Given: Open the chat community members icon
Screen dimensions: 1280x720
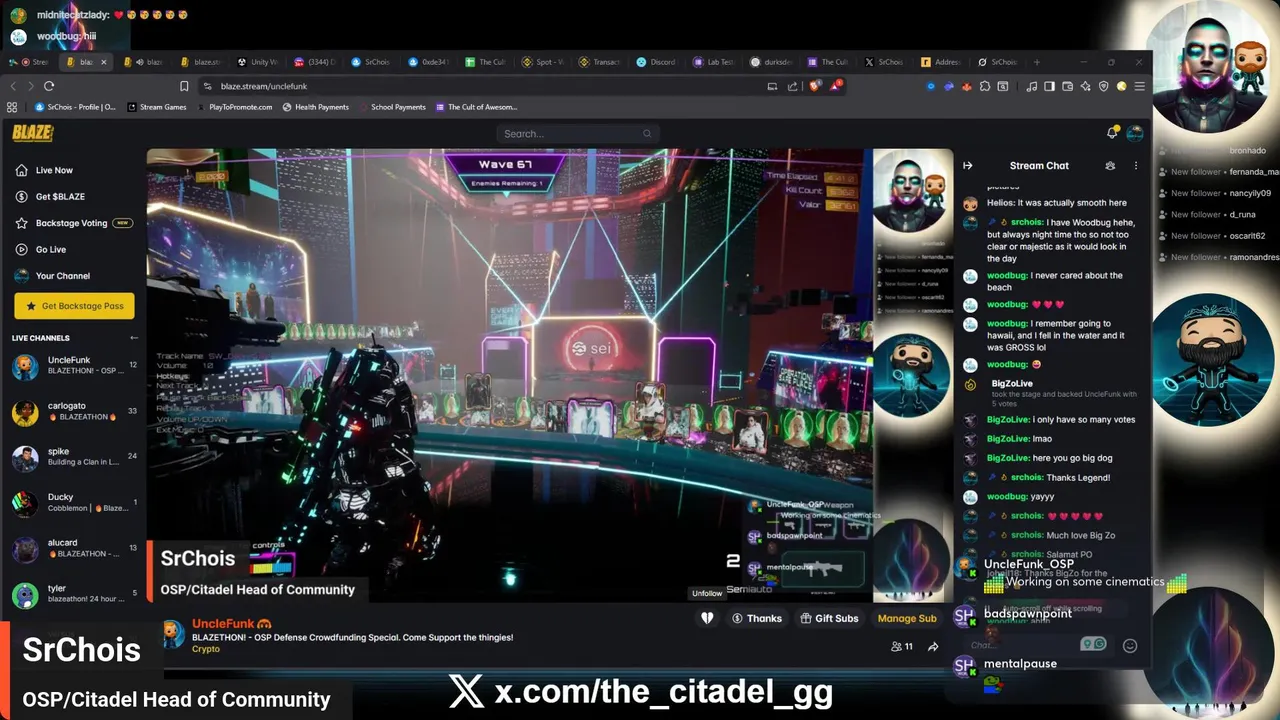Looking at the screenshot, I should (1110, 166).
